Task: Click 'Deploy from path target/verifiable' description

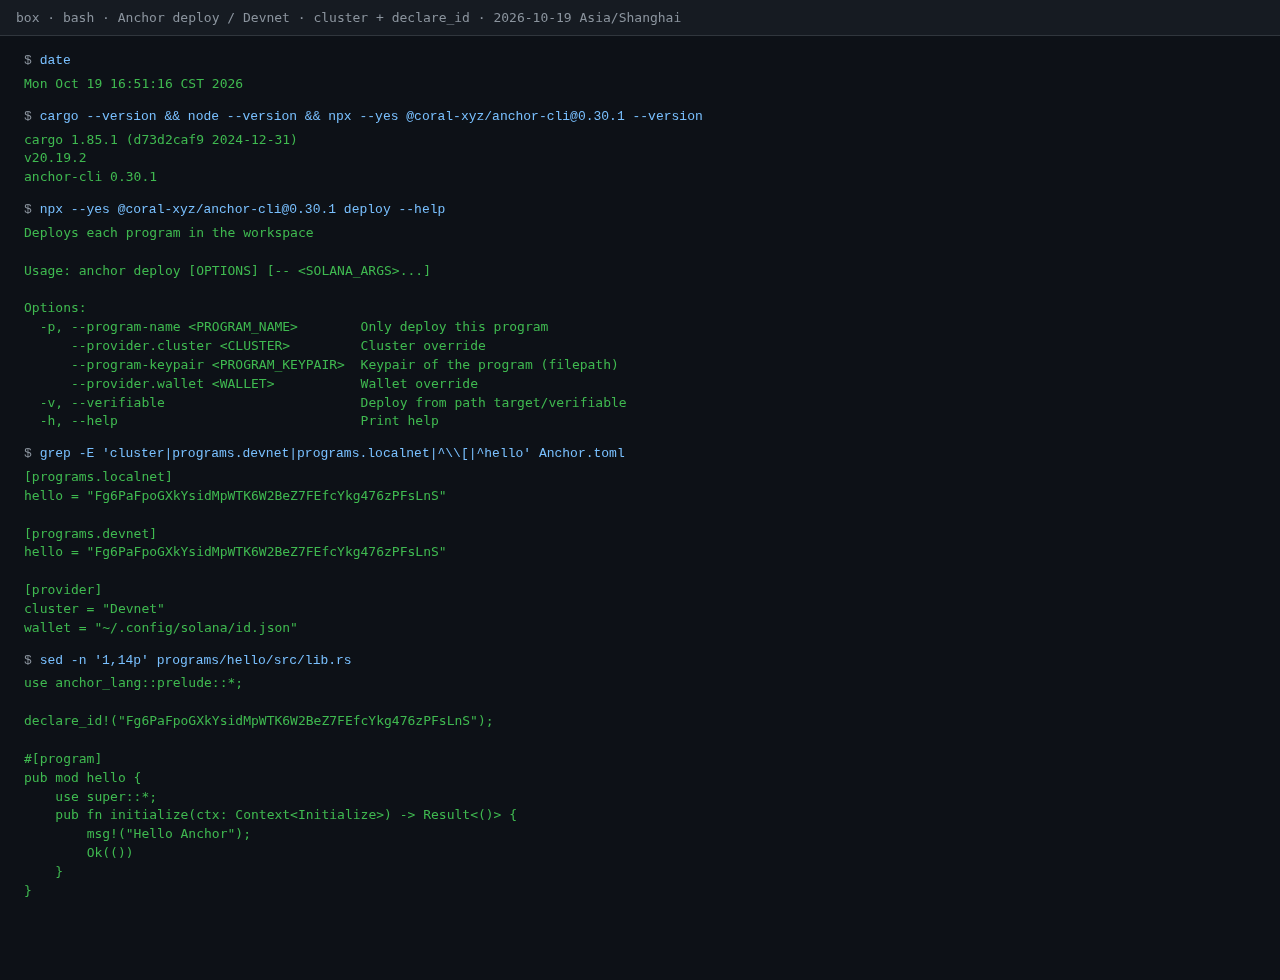Action: tap(494, 403)
